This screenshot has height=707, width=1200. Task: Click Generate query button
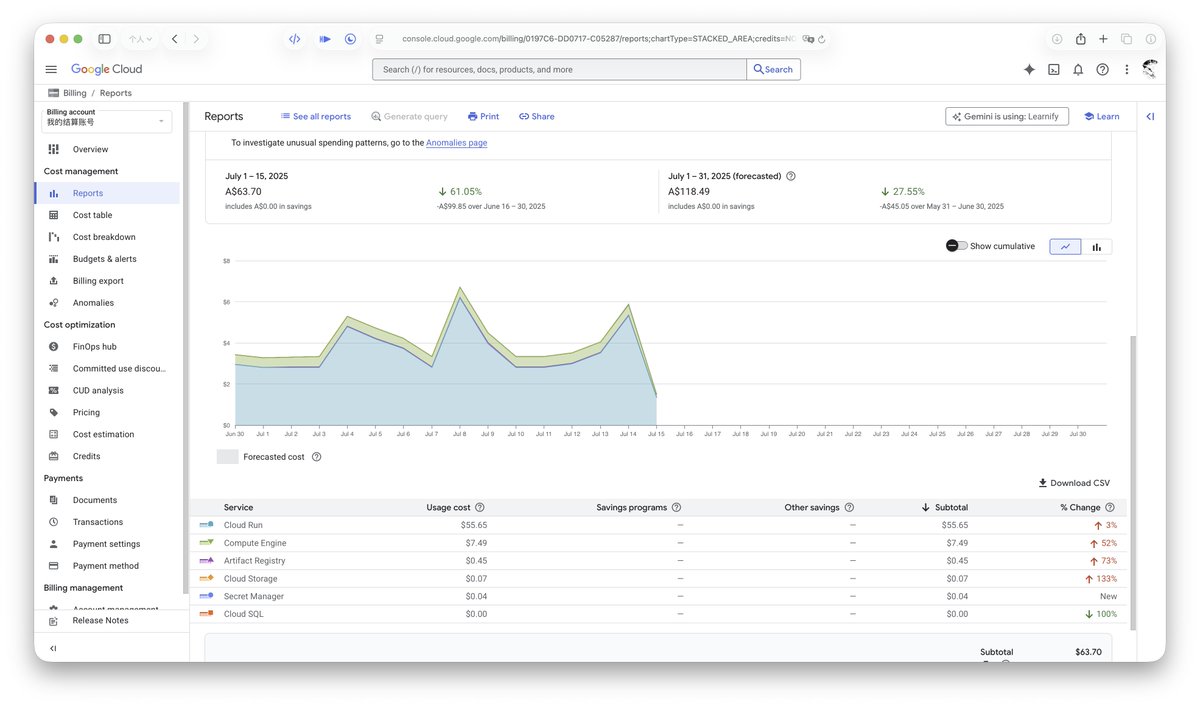(409, 116)
